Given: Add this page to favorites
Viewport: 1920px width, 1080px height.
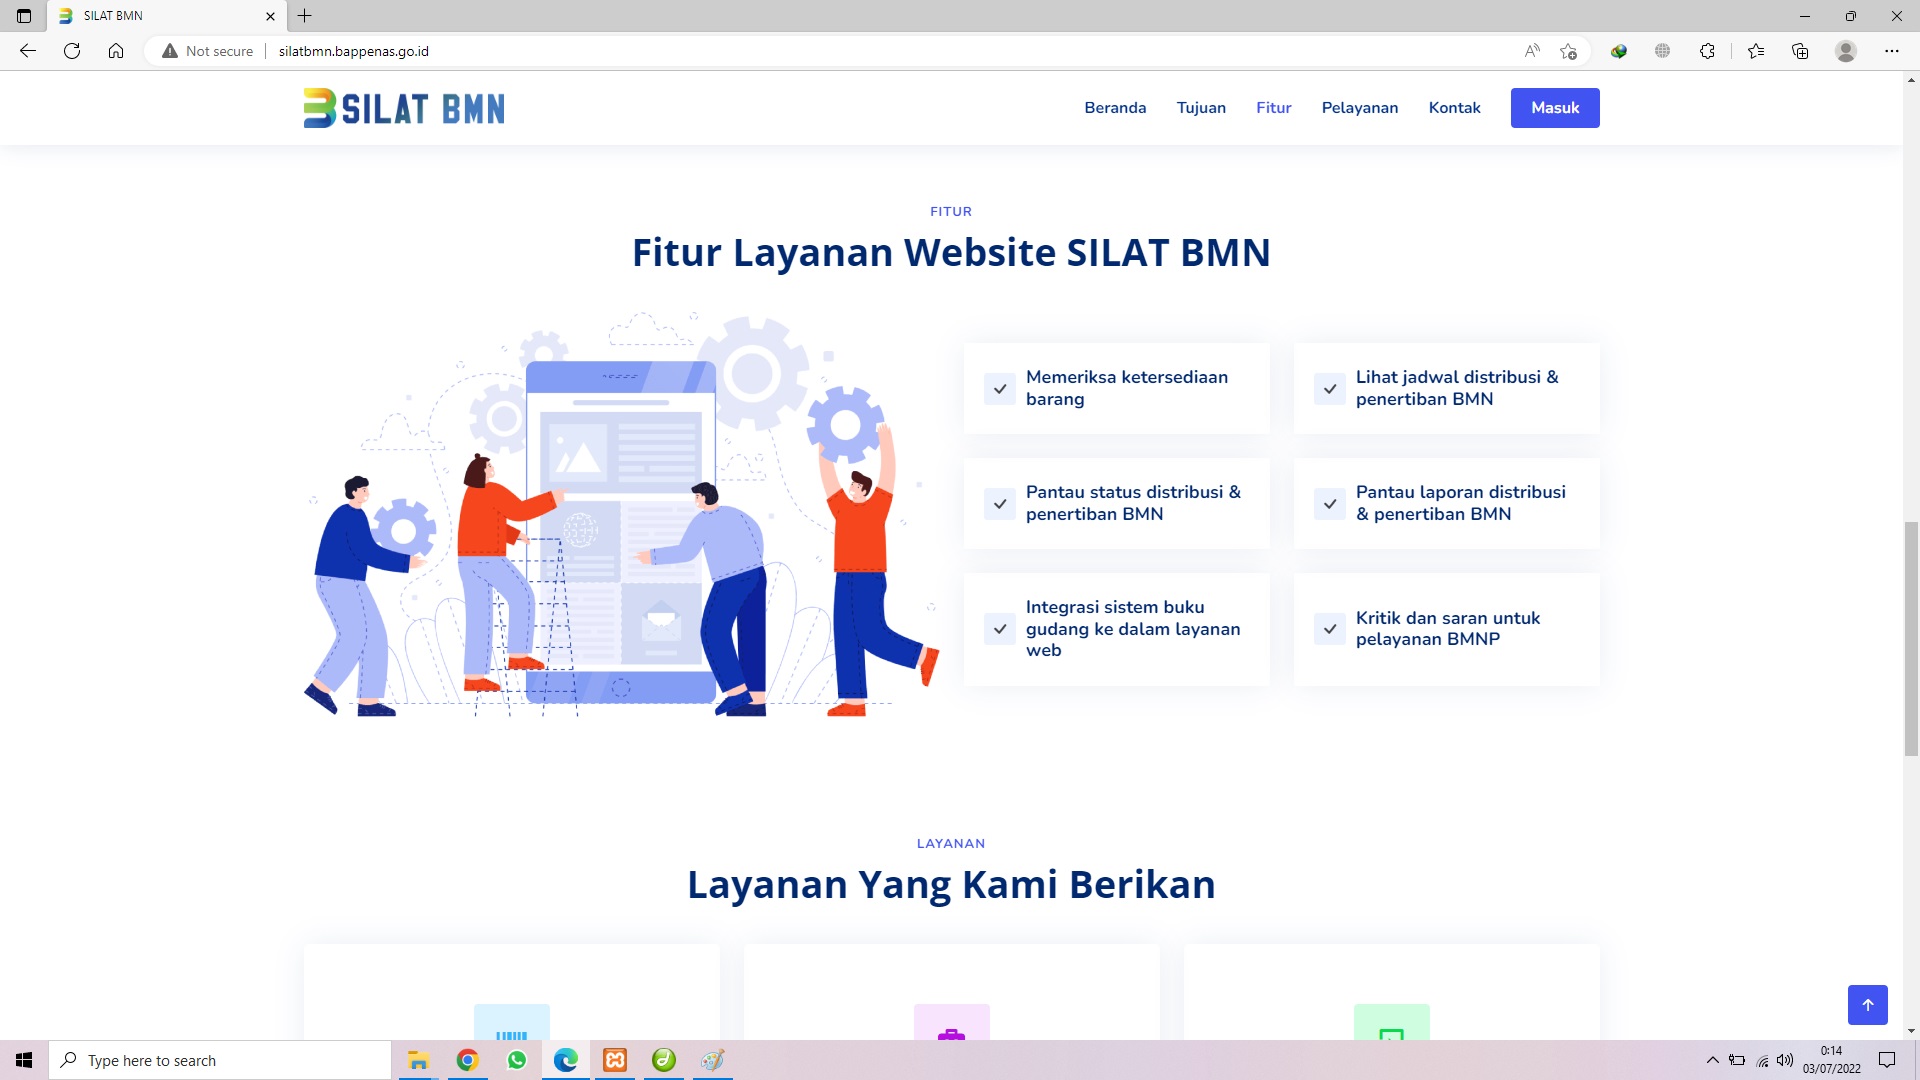Looking at the screenshot, I should (x=1568, y=51).
